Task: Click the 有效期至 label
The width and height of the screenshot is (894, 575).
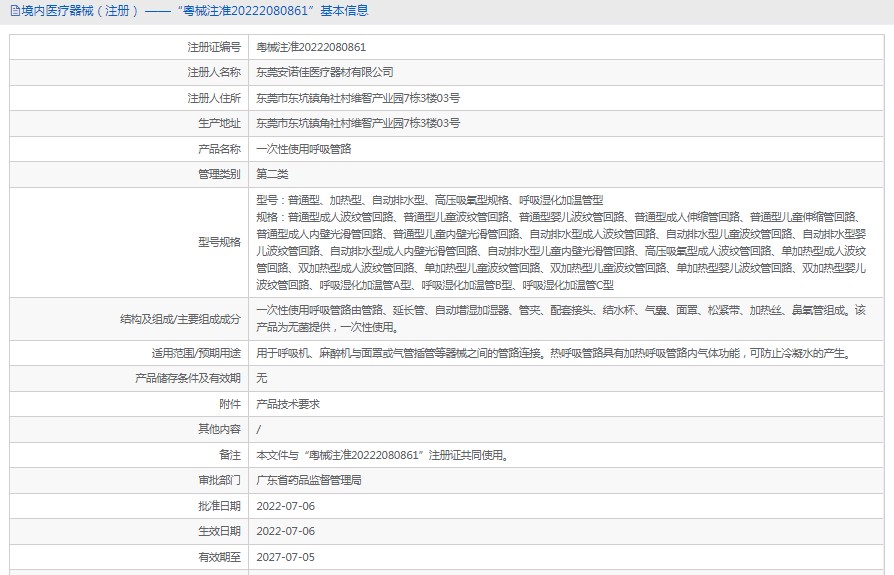Action: pos(219,557)
